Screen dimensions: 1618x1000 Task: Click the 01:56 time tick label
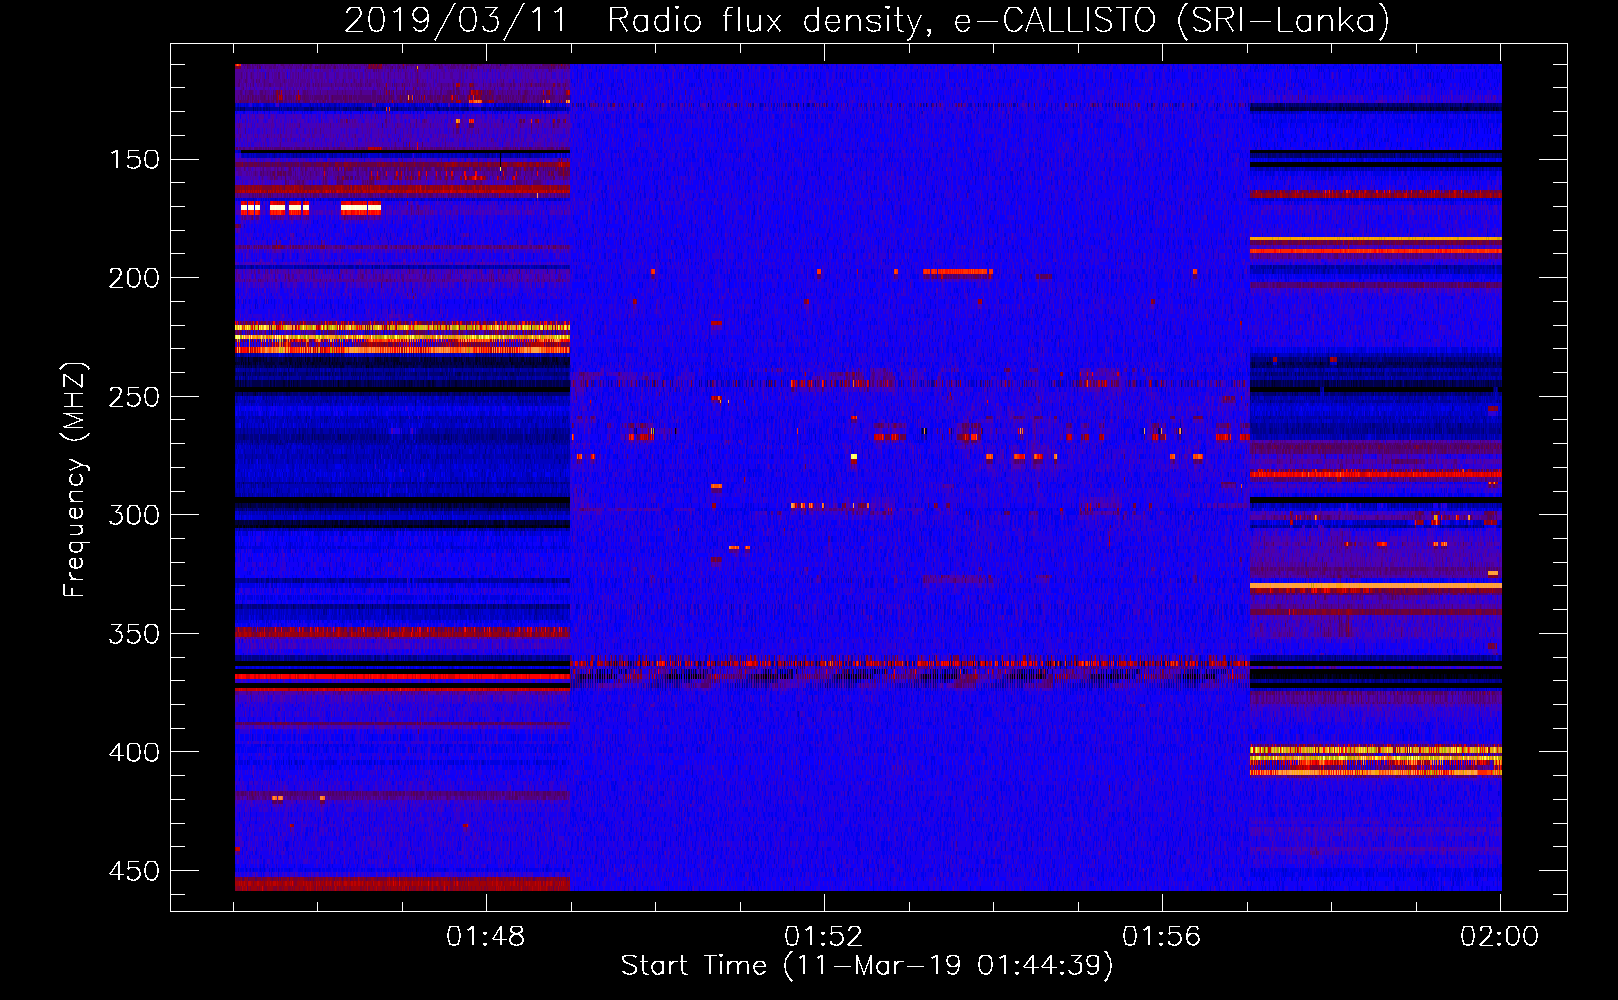1162,937
